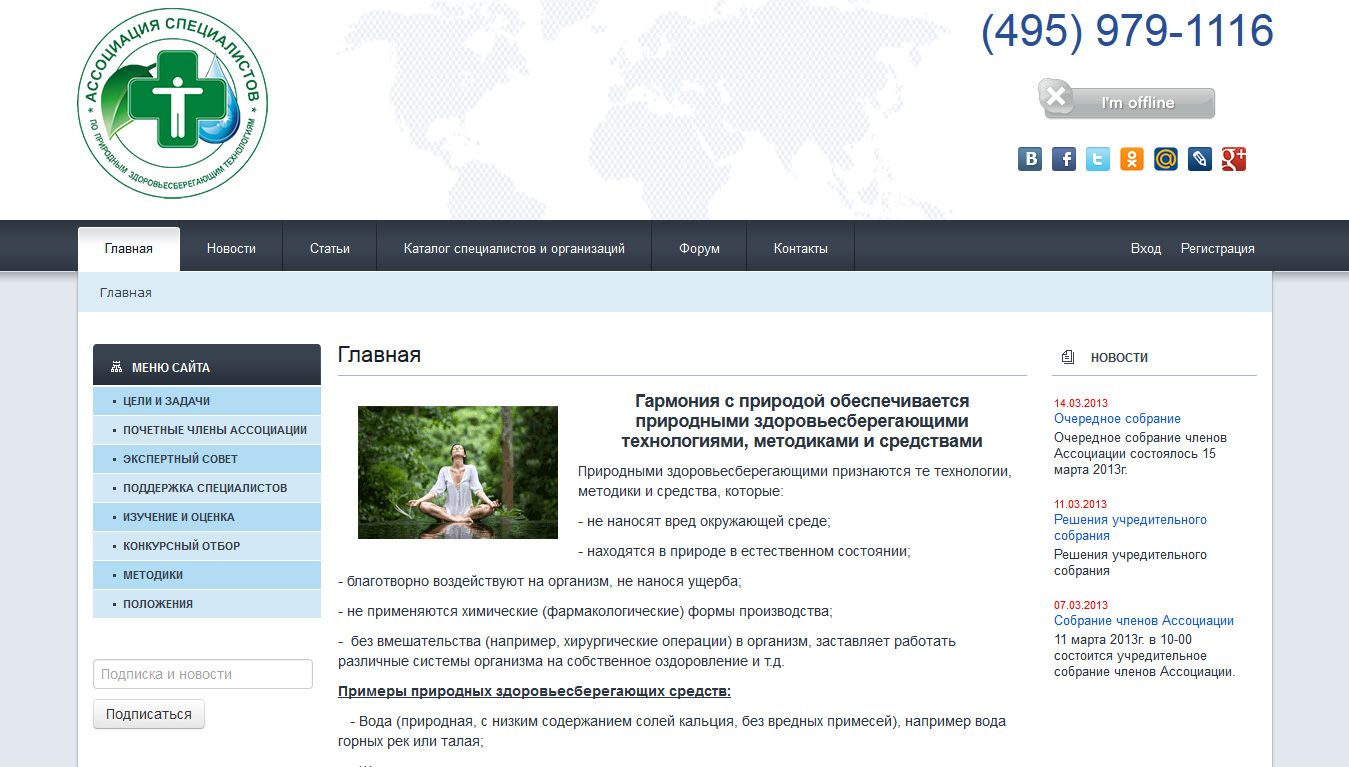Viewport: 1349px width, 767px height.
Task: Click Главная in the breadcrumb bar
Action: [126, 292]
